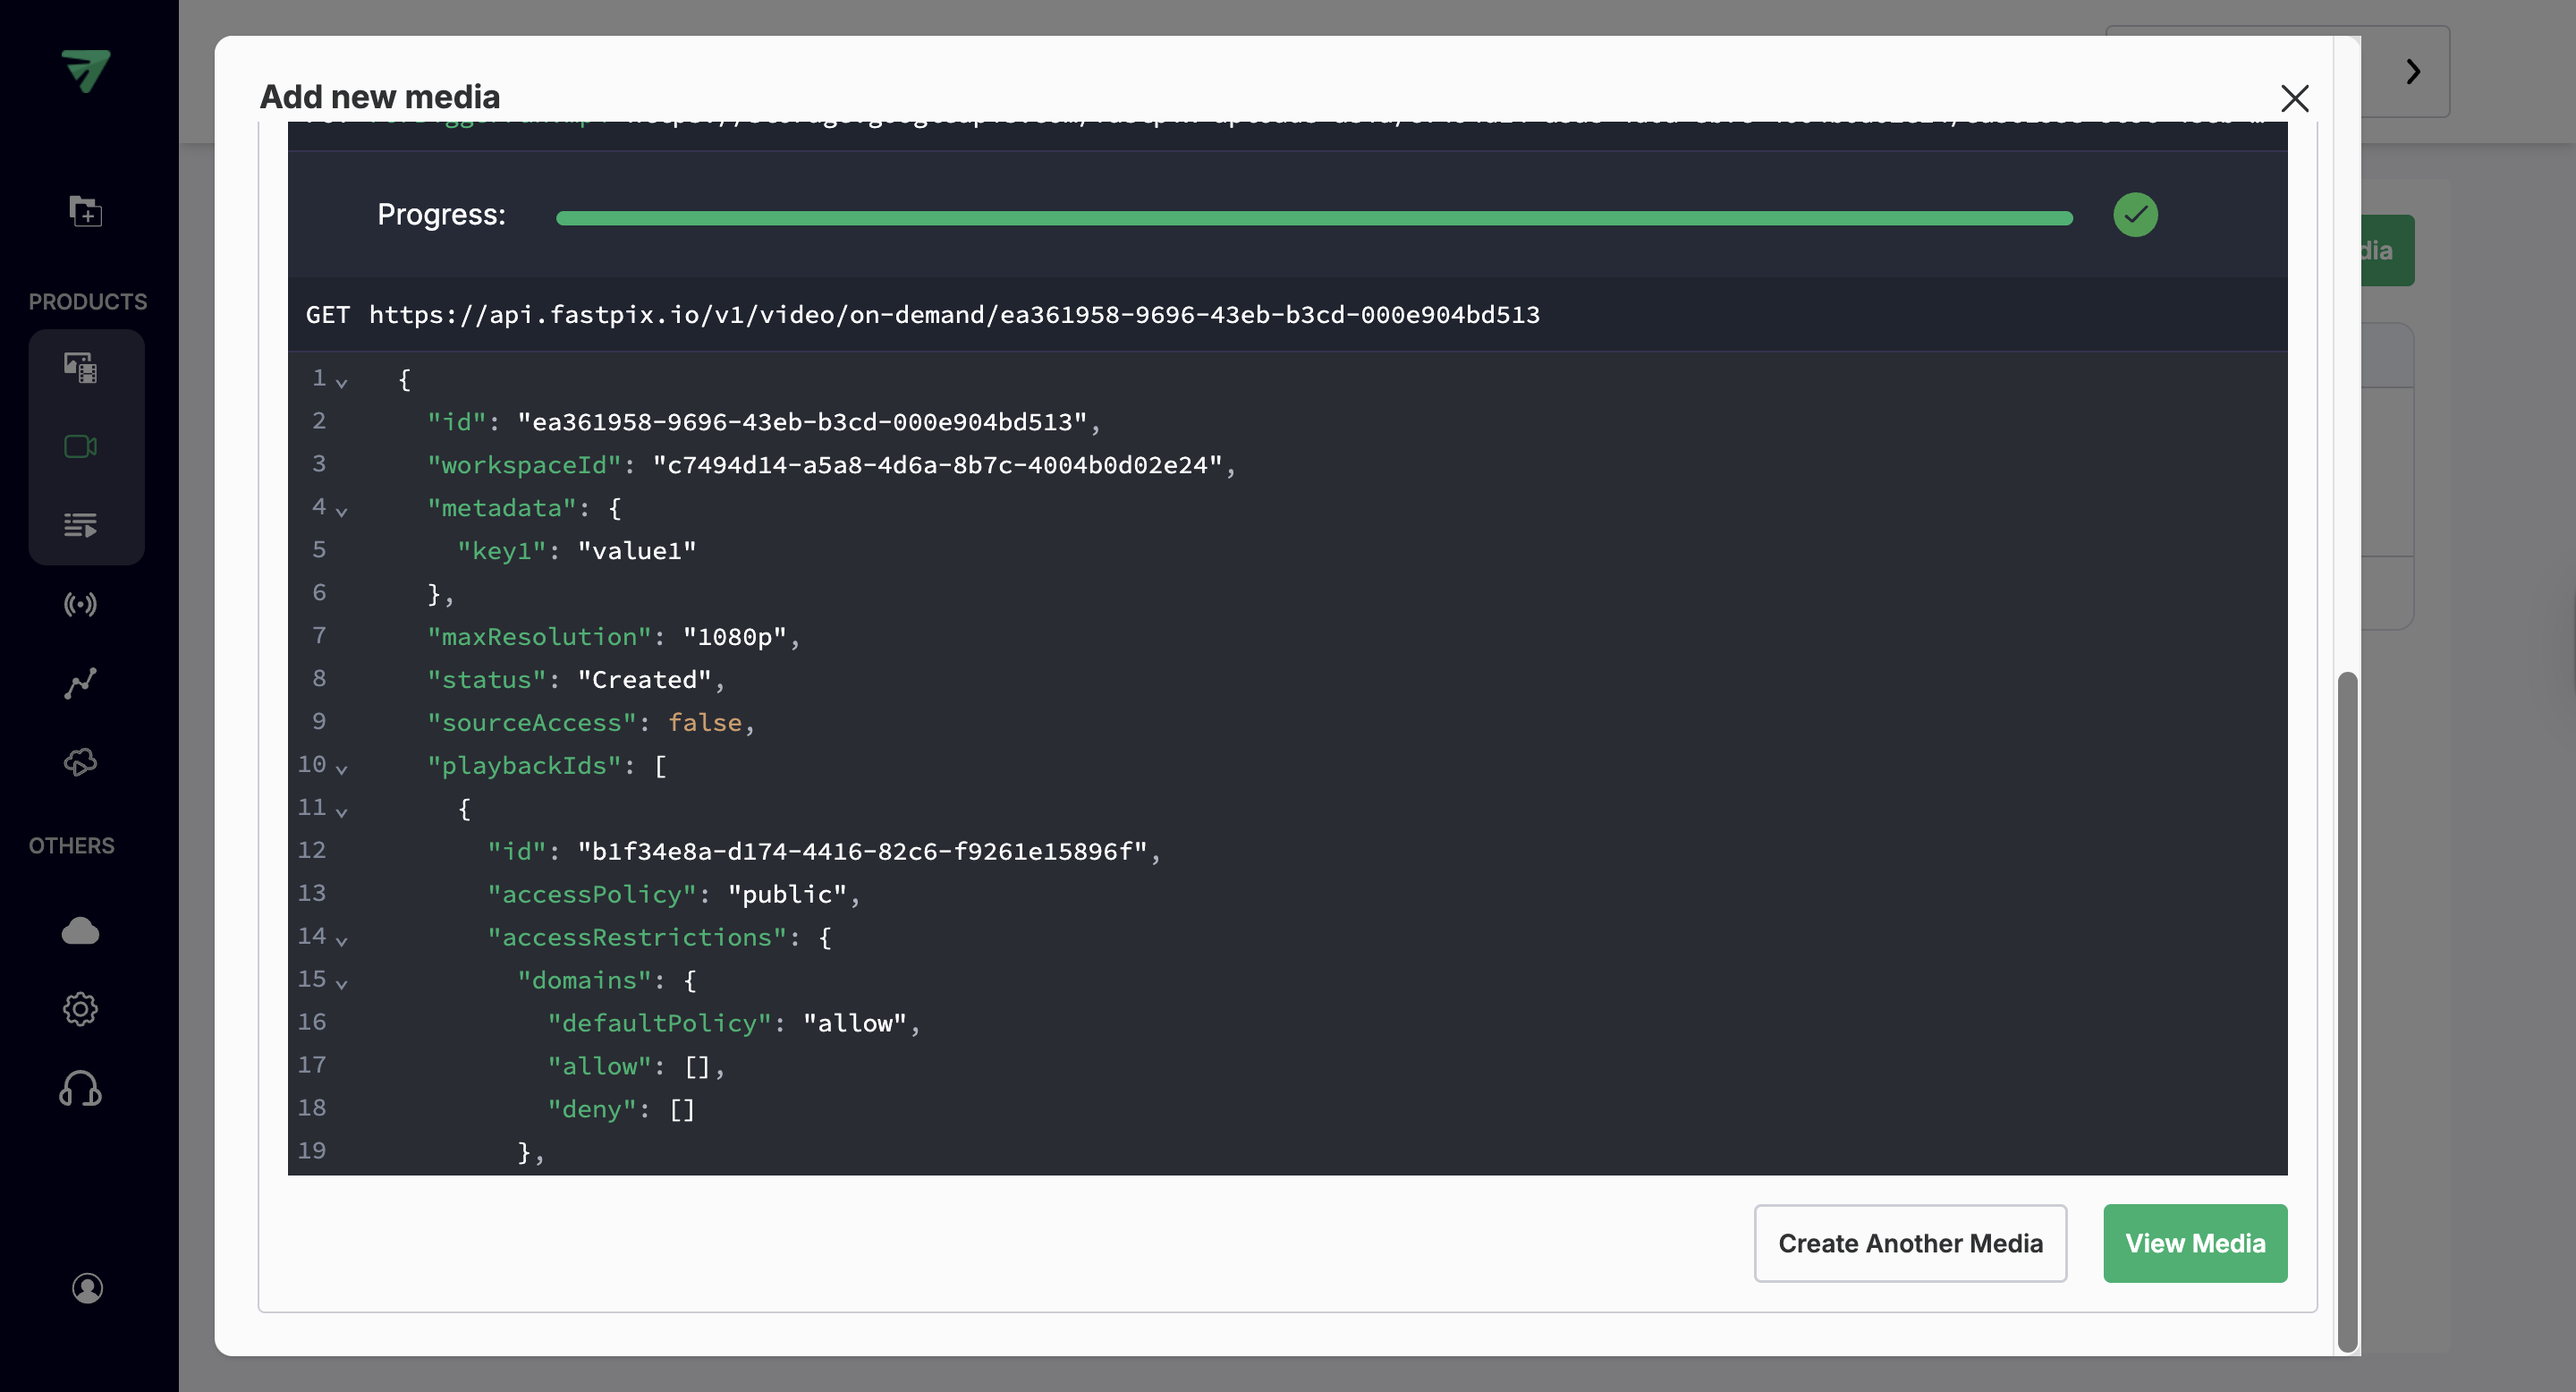
Task: Click the Create Another Media button
Action: click(1910, 1243)
